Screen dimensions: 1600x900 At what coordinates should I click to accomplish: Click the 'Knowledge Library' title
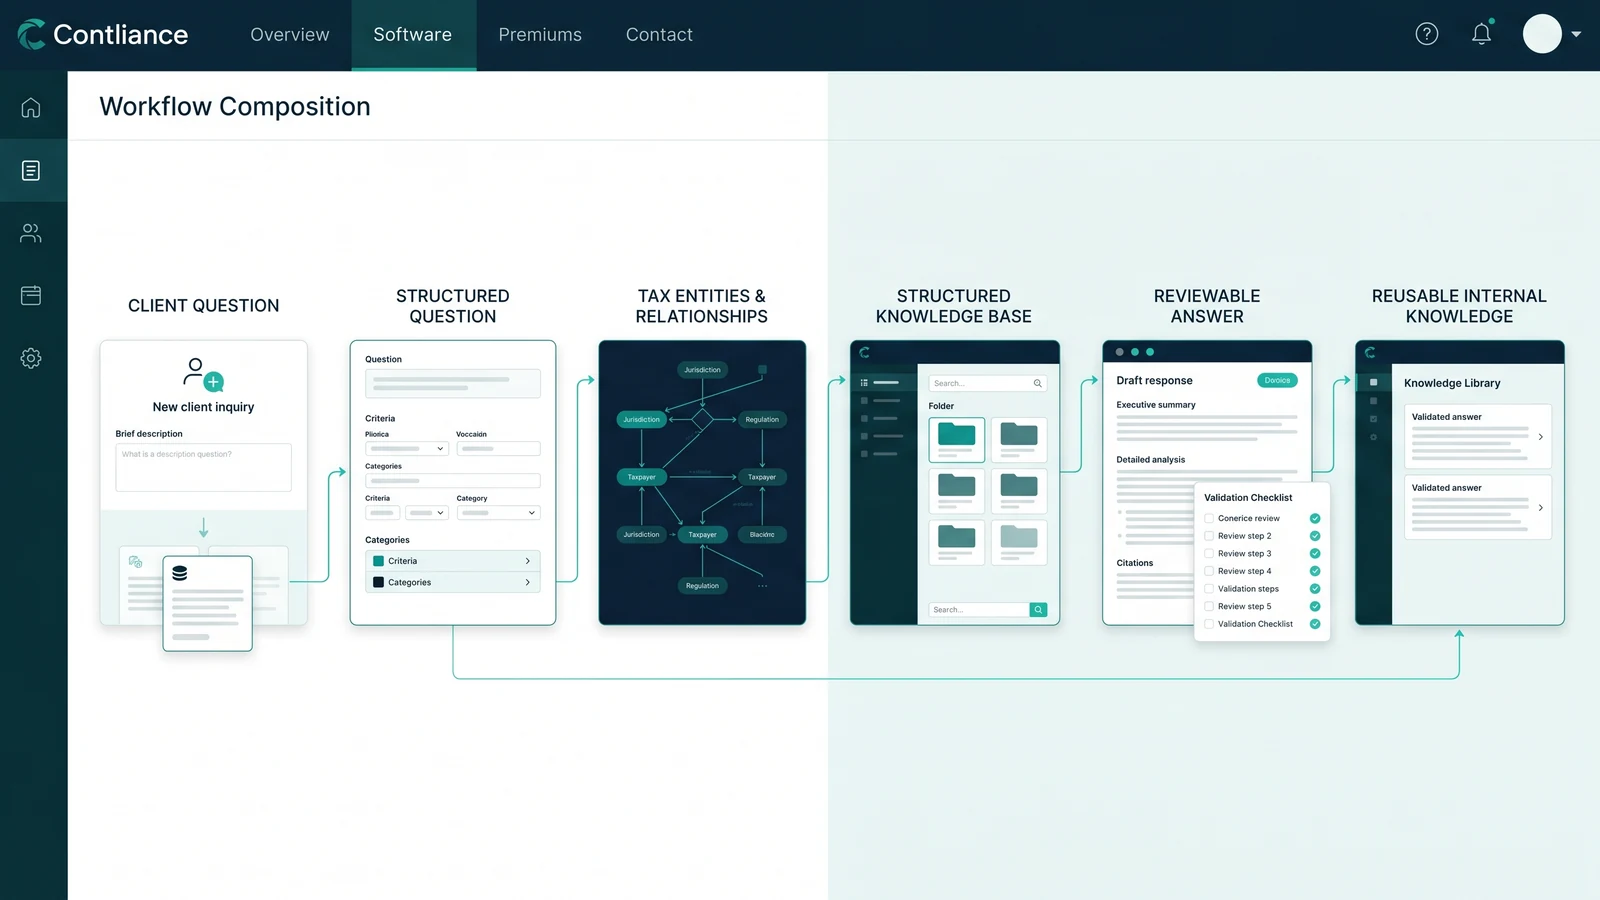pos(1452,383)
